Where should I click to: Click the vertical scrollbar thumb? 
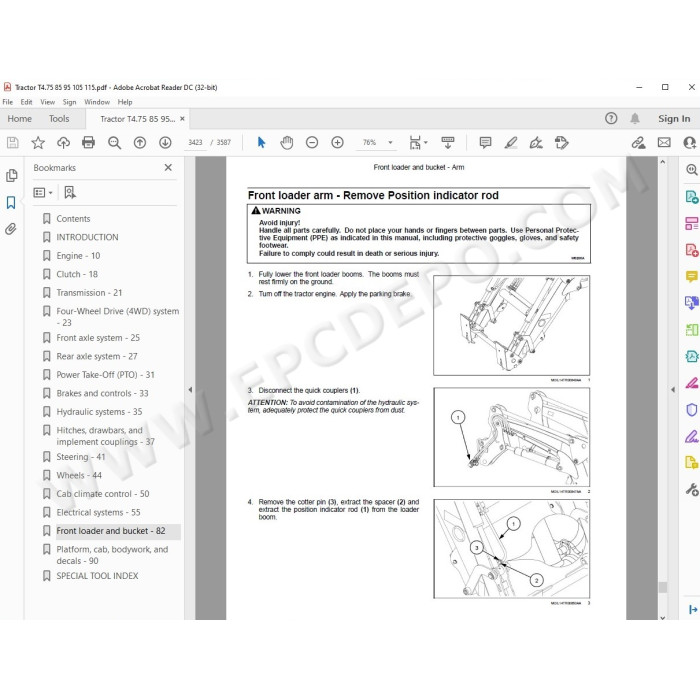point(662,587)
